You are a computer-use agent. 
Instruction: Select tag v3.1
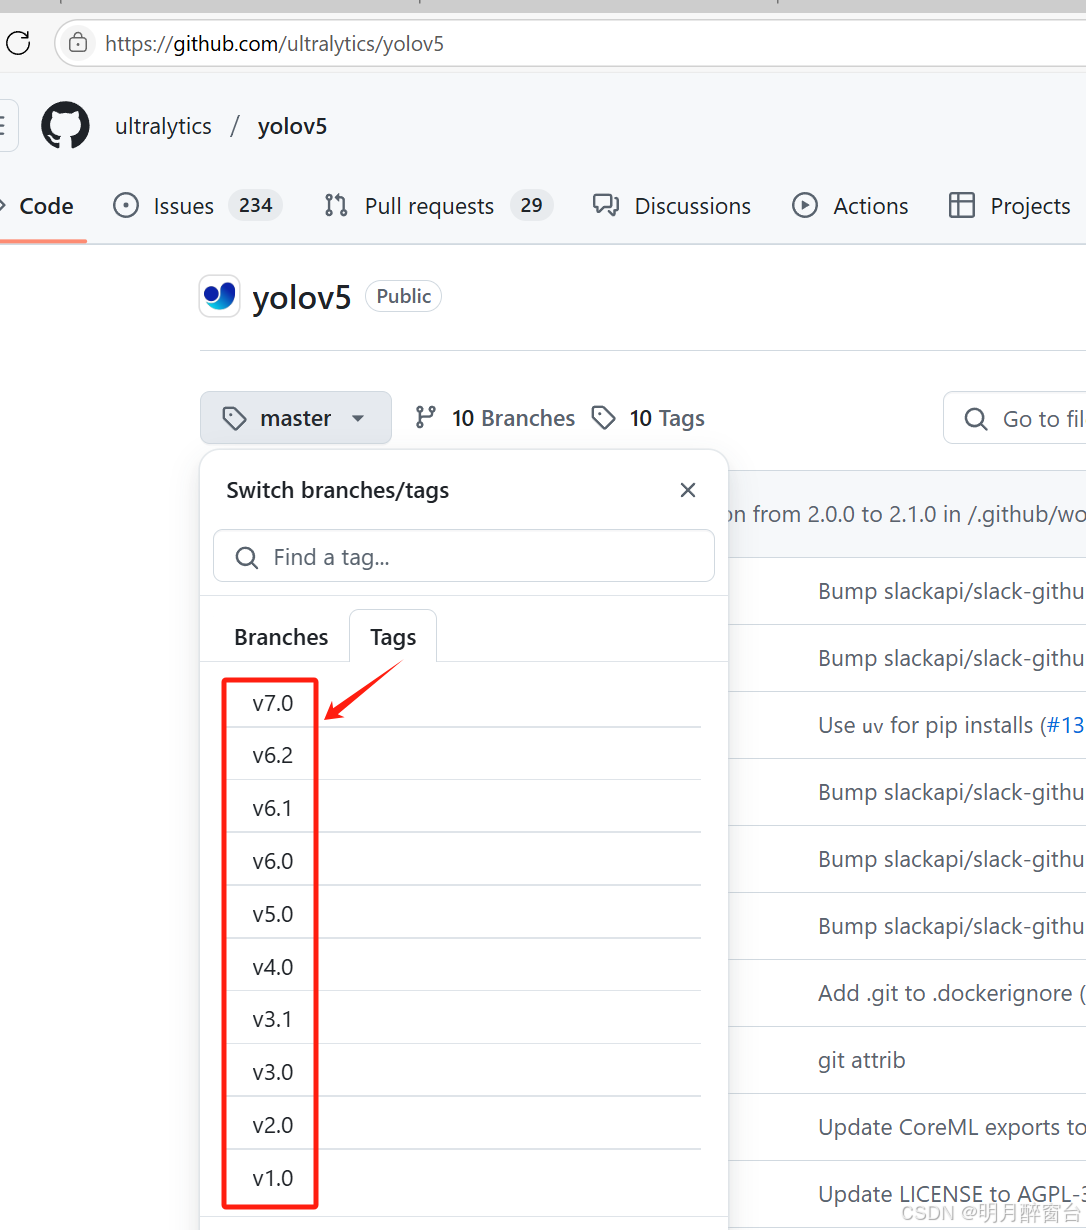click(x=464, y=1019)
